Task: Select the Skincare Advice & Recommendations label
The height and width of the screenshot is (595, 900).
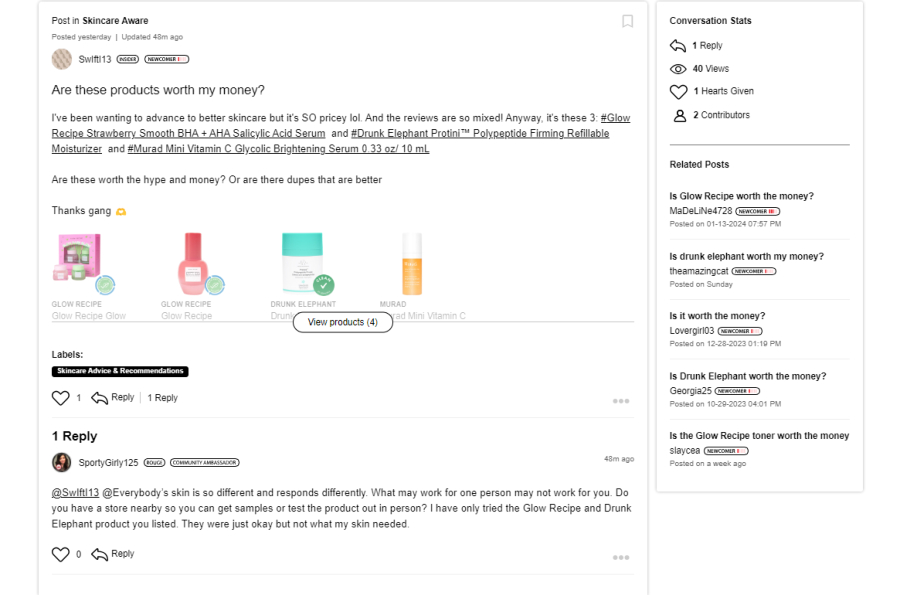Action: click(x=120, y=371)
